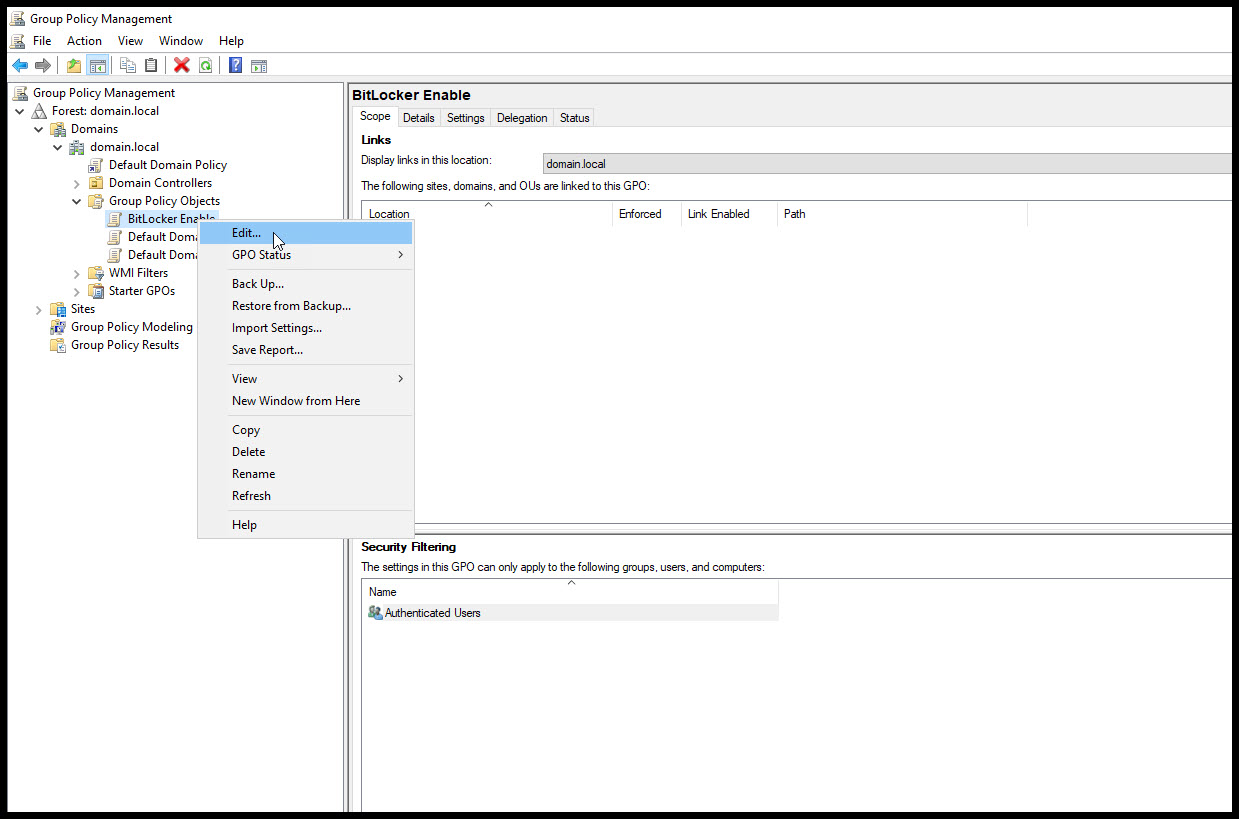Toggle the Show/Hide Console Tree icon
1239x819 pixels.
point(97,64)
